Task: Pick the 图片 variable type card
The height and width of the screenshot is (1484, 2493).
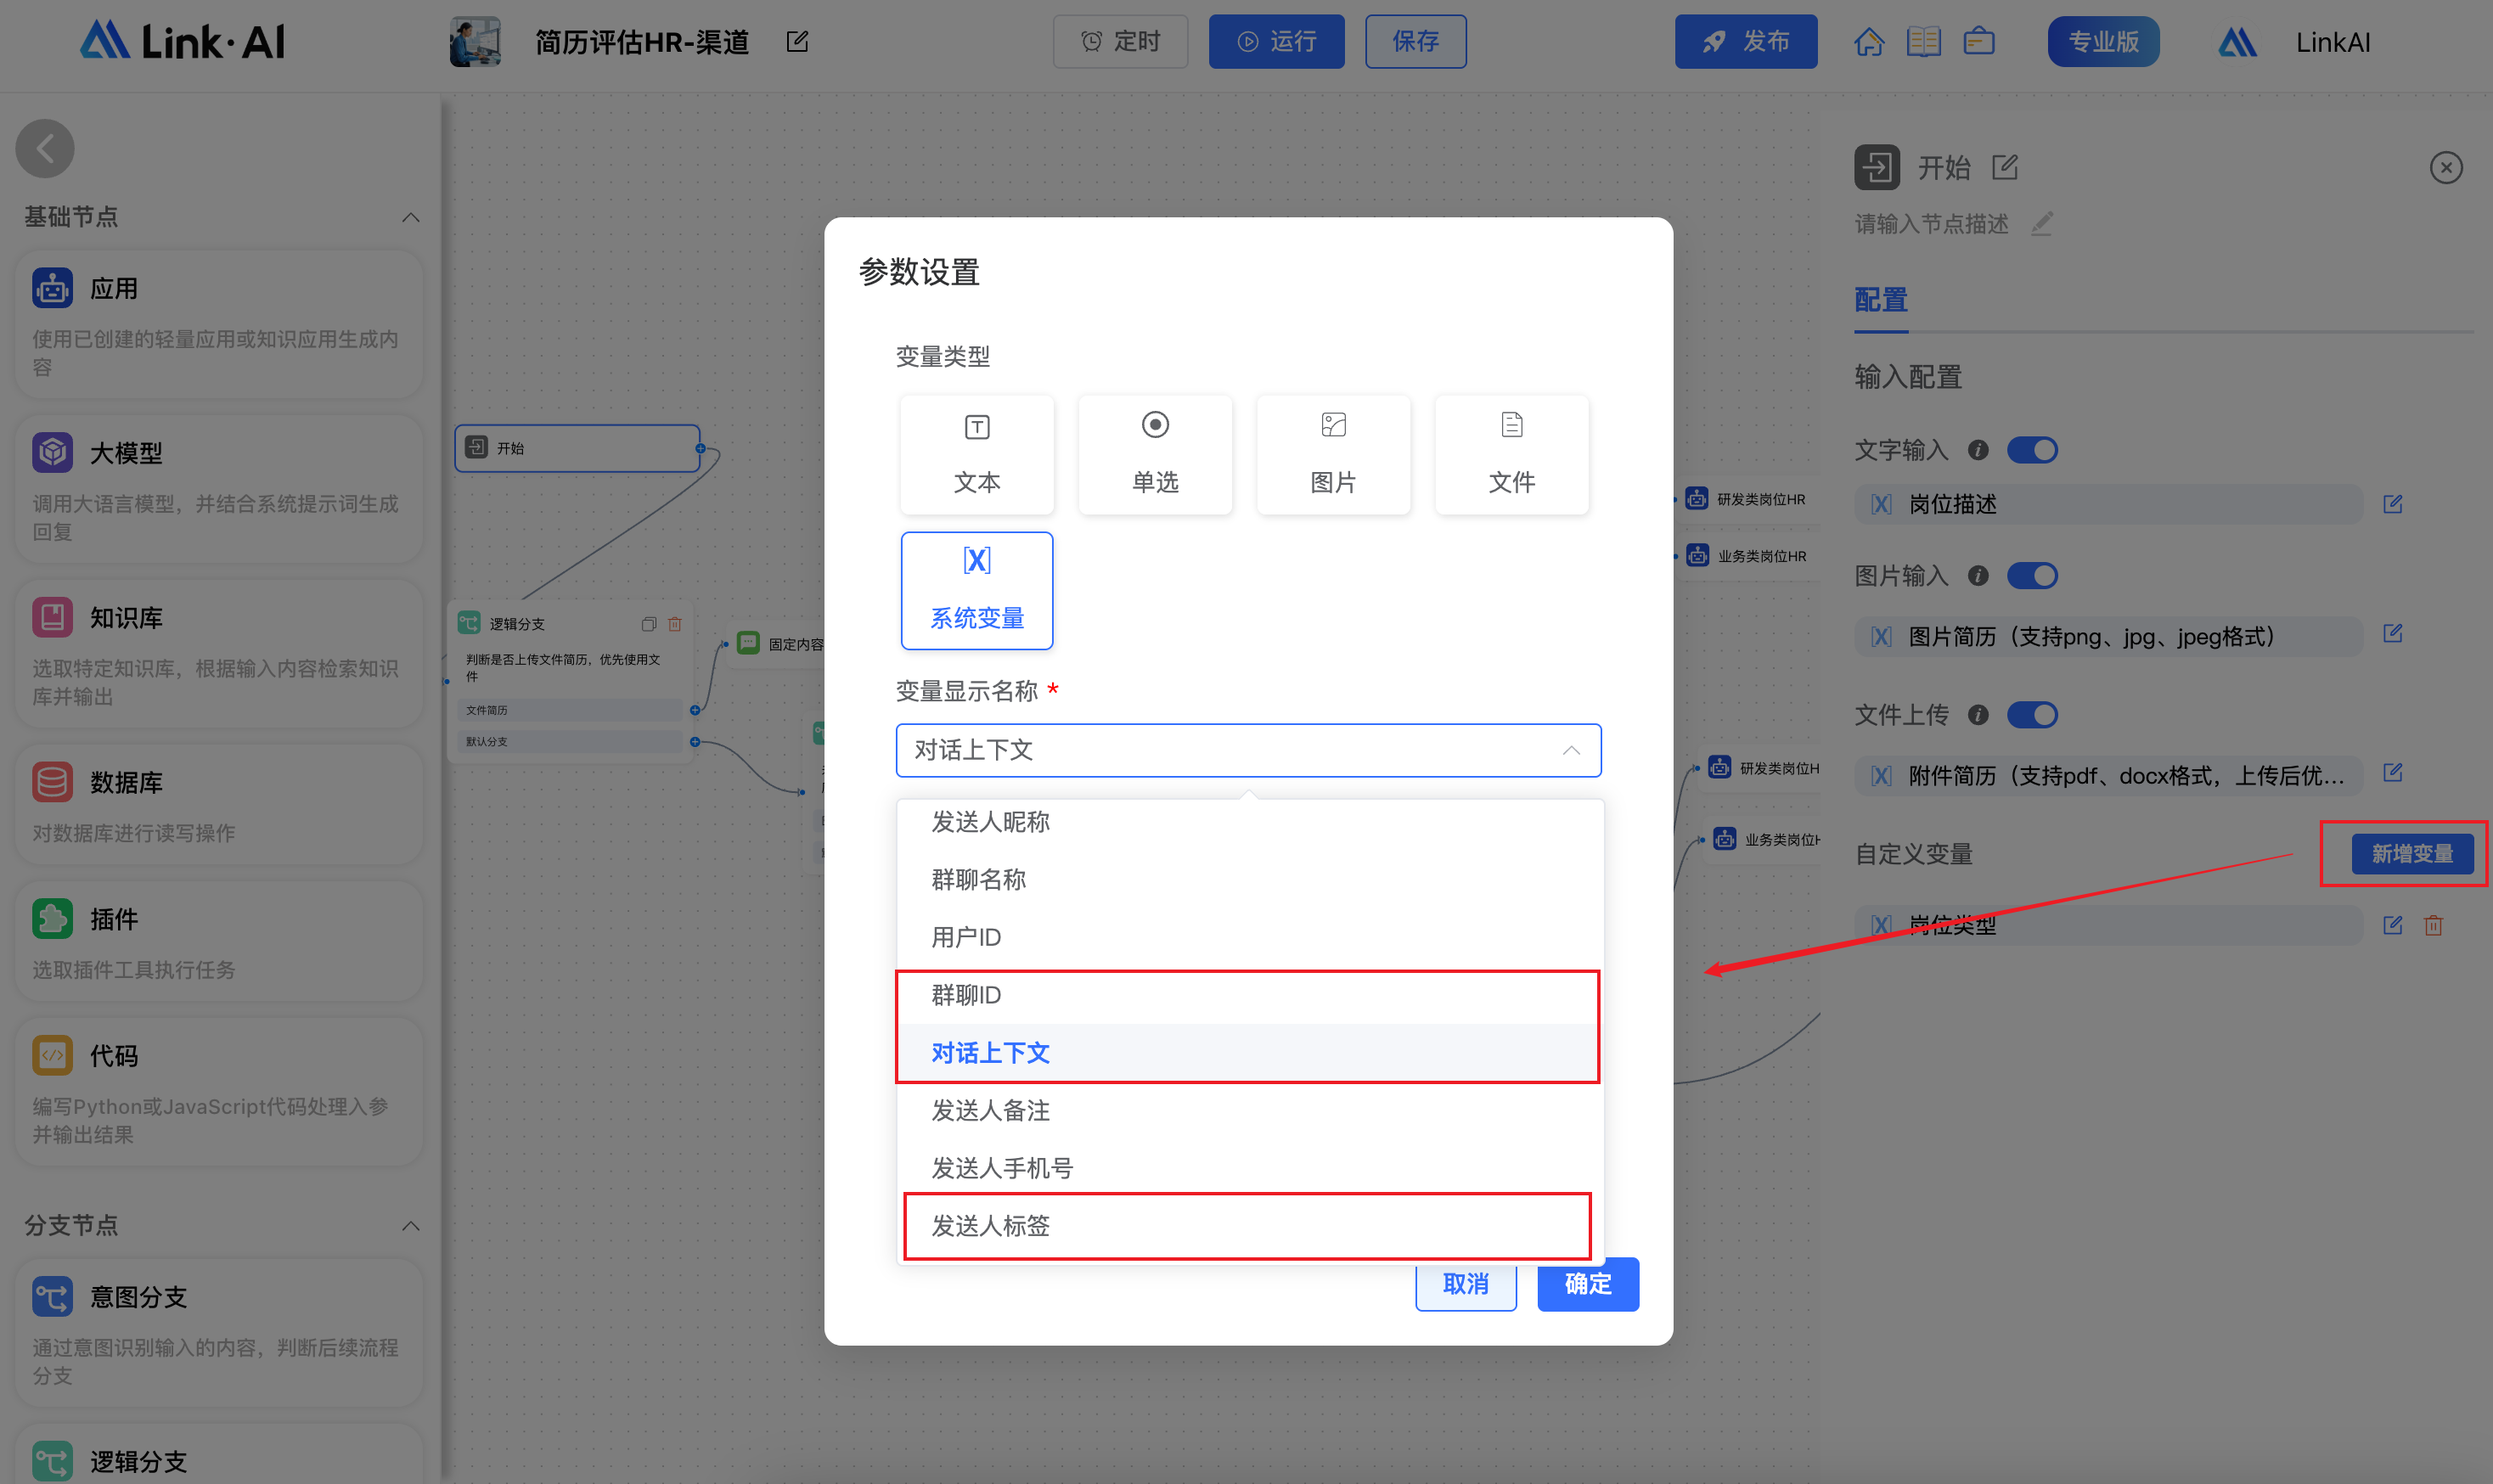Action: tap(1333, 455)
